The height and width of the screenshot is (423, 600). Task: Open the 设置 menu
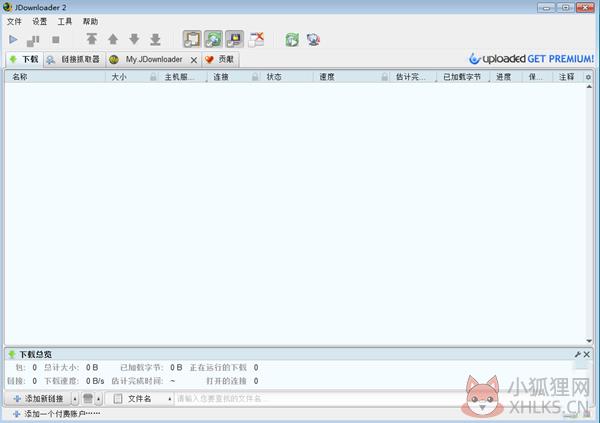[x=39, y=21]
